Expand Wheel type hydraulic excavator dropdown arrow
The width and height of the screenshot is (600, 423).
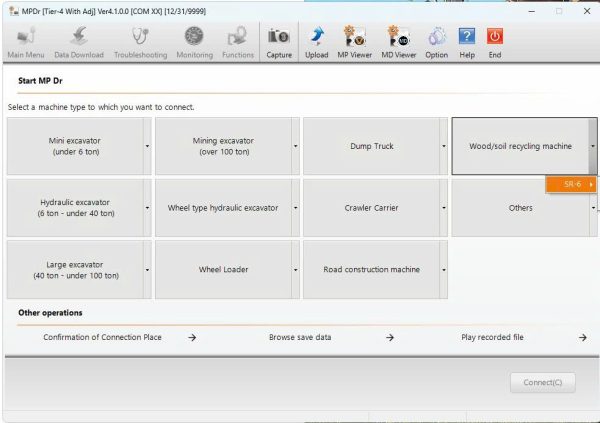click(295, 208)
